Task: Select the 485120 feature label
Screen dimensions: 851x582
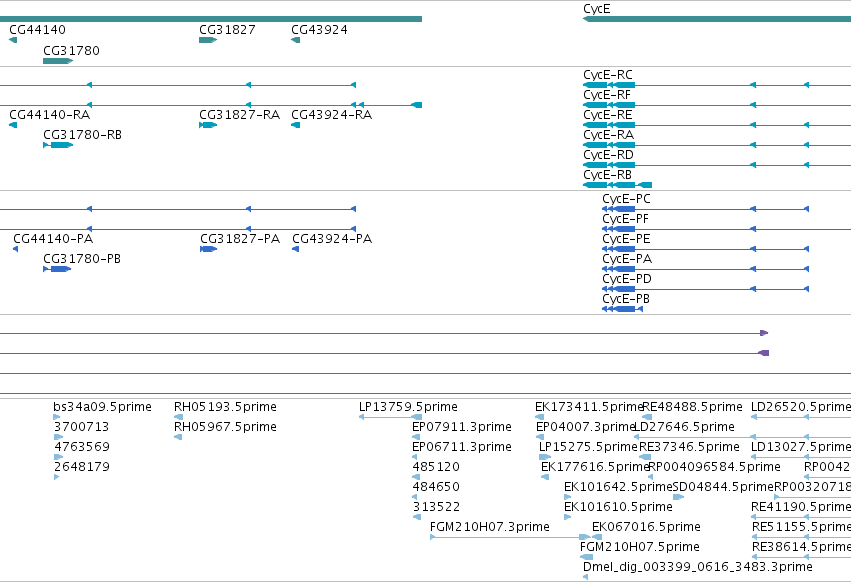Action: [x=436, y=467]
